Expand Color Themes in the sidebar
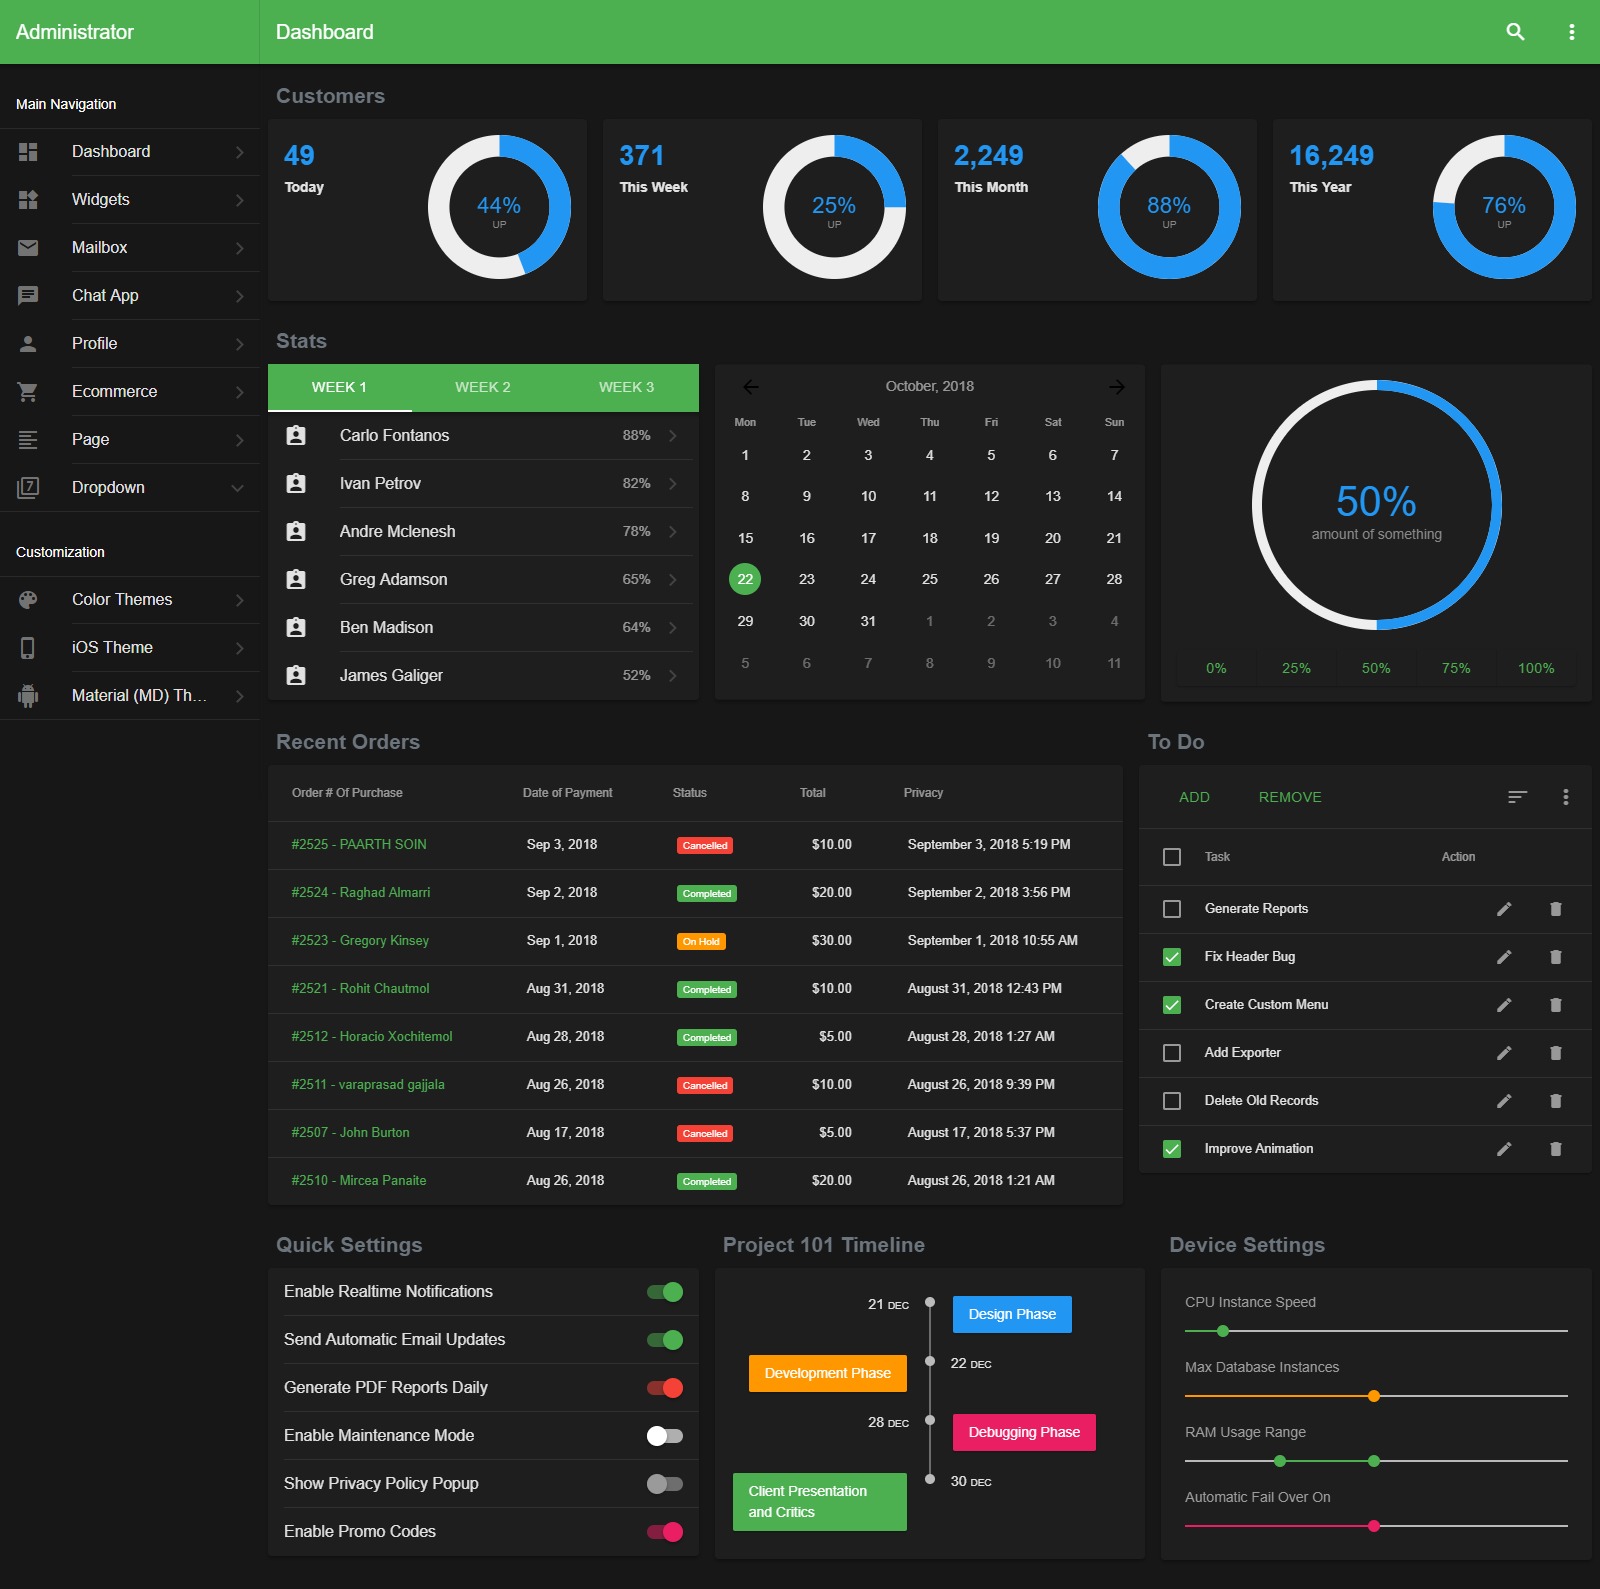This screenshot has width=1600, height=1589. point(239,600)
